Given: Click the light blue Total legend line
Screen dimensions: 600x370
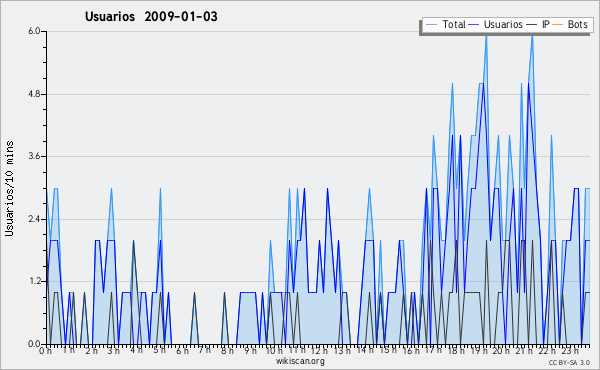Looking at the screenshot, I should tap(431, 25).
